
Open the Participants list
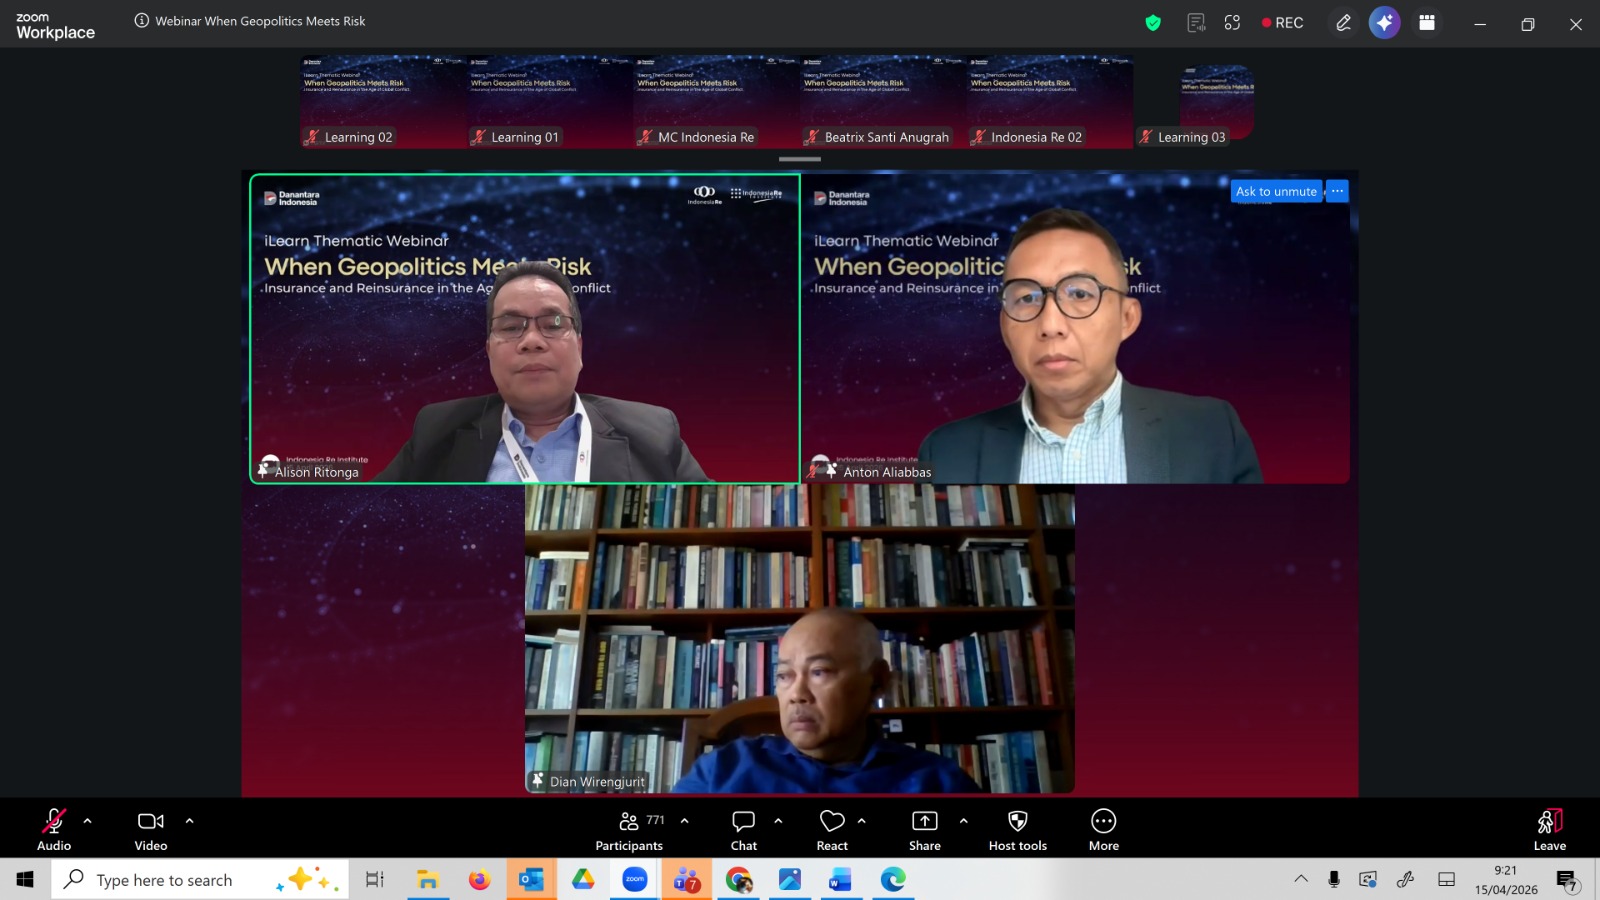(629, 830)
